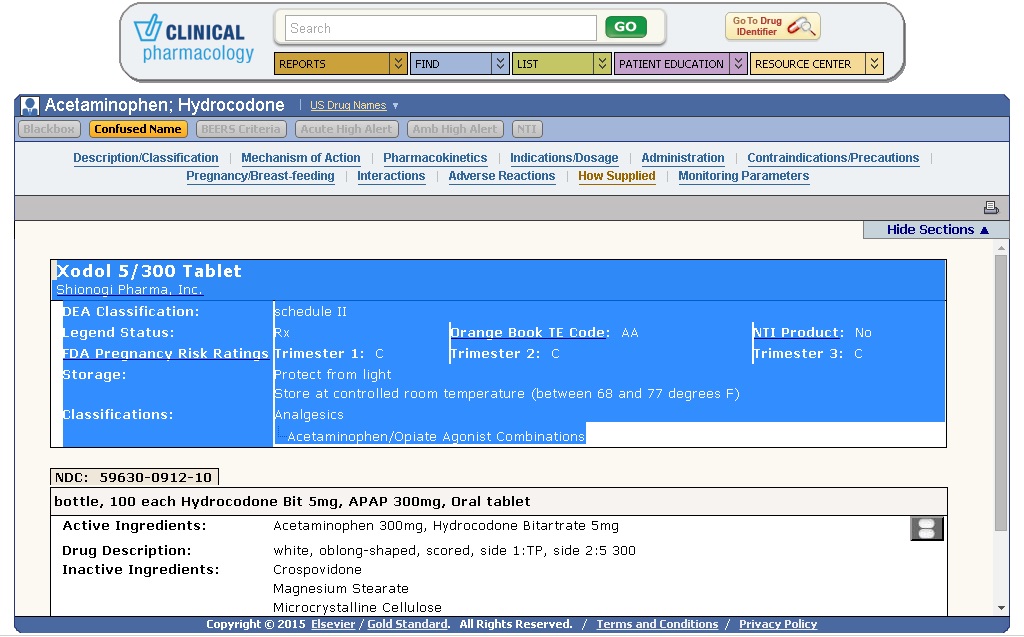Select the How Supplied section
Image resolution: width=1024 pixels, height=637 pixels.
coord(616,176)
